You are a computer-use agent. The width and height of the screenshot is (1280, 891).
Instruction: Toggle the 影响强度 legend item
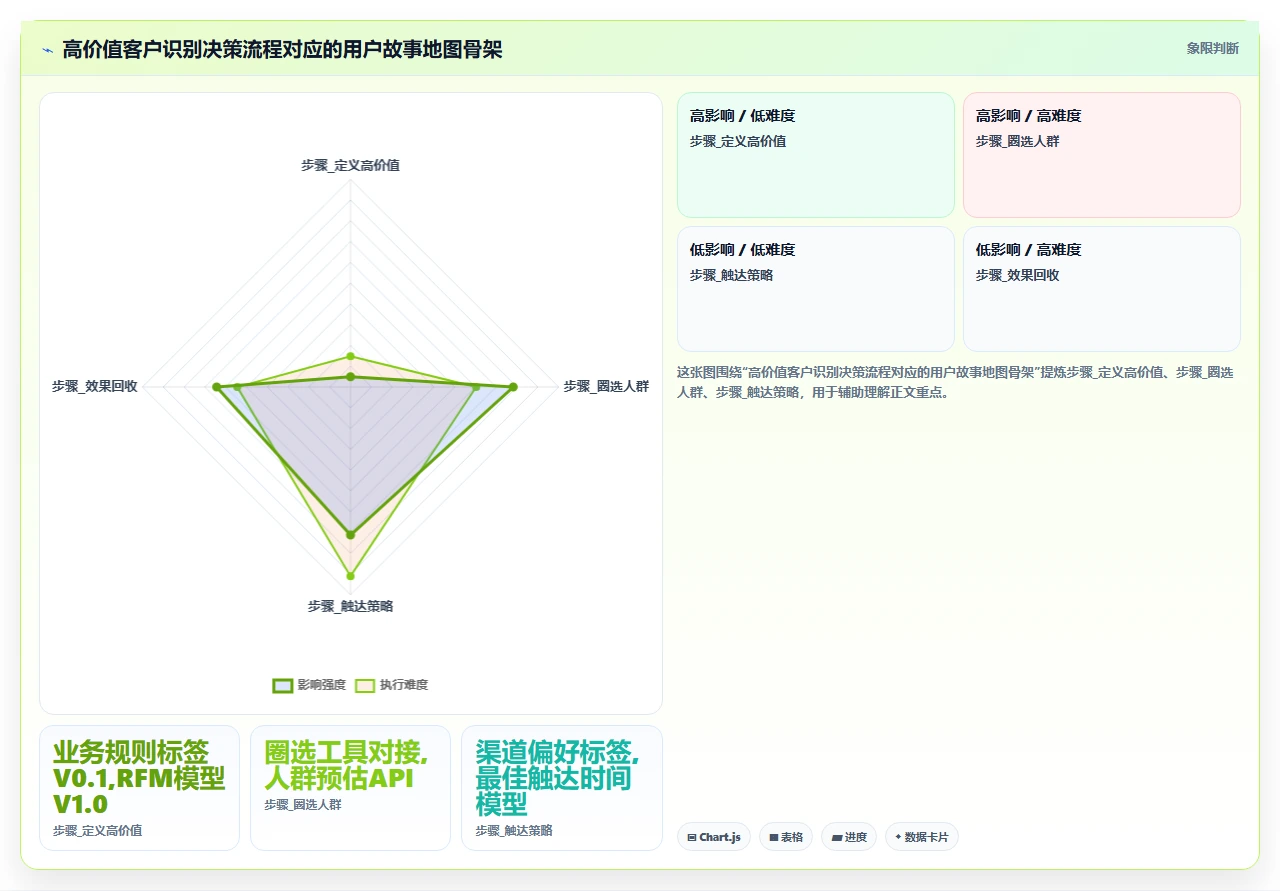coord(309,685)
